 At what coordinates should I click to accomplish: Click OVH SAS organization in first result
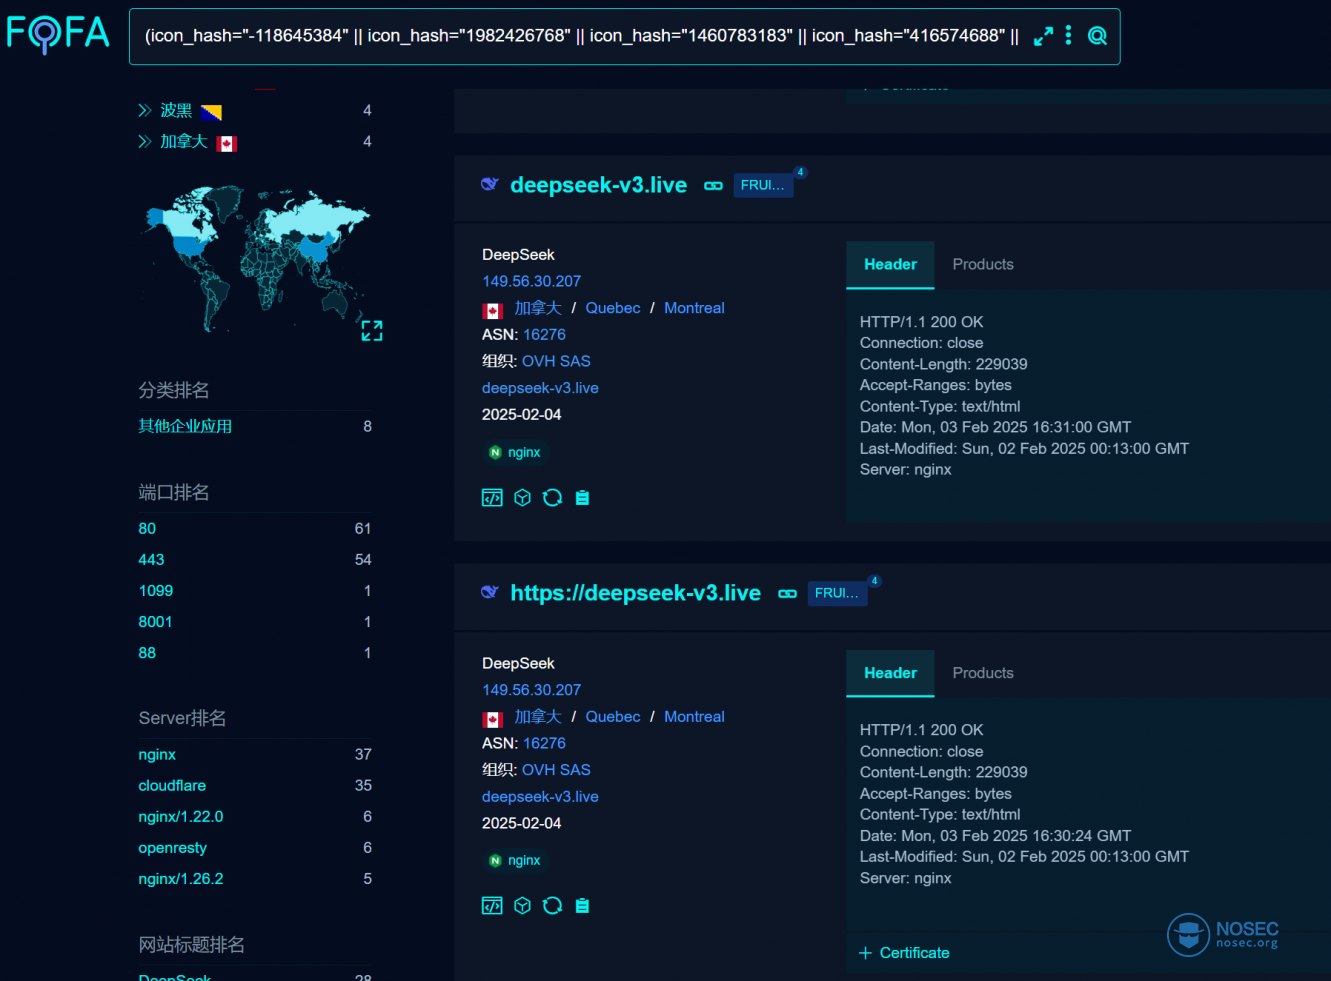(556, 361)
